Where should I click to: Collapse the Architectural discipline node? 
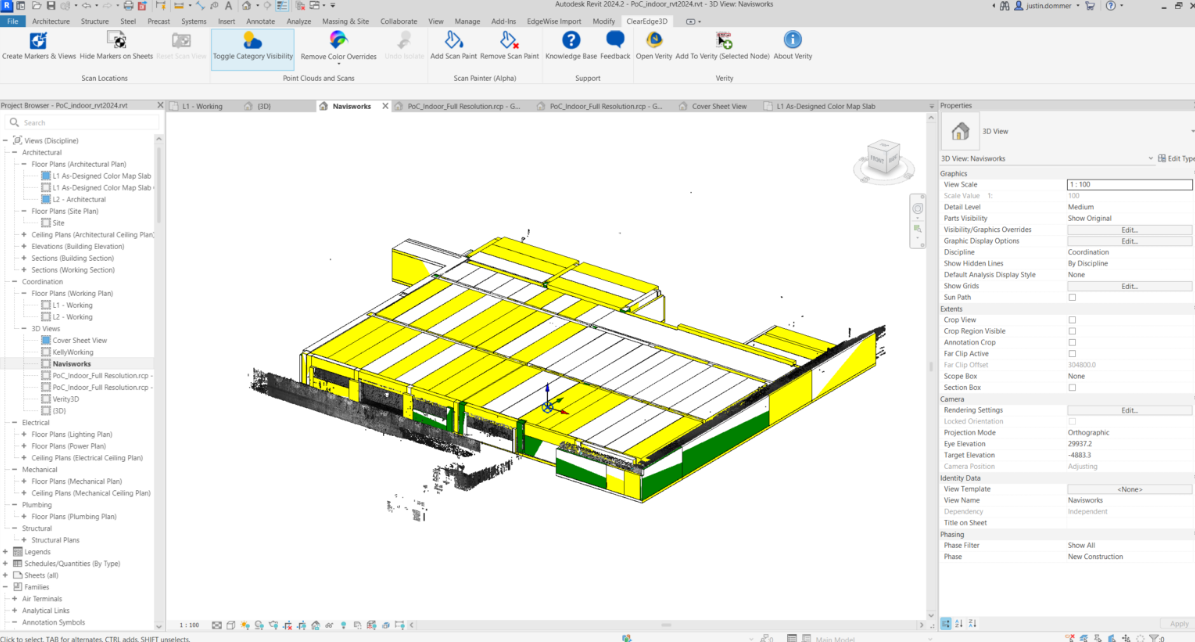15,153
